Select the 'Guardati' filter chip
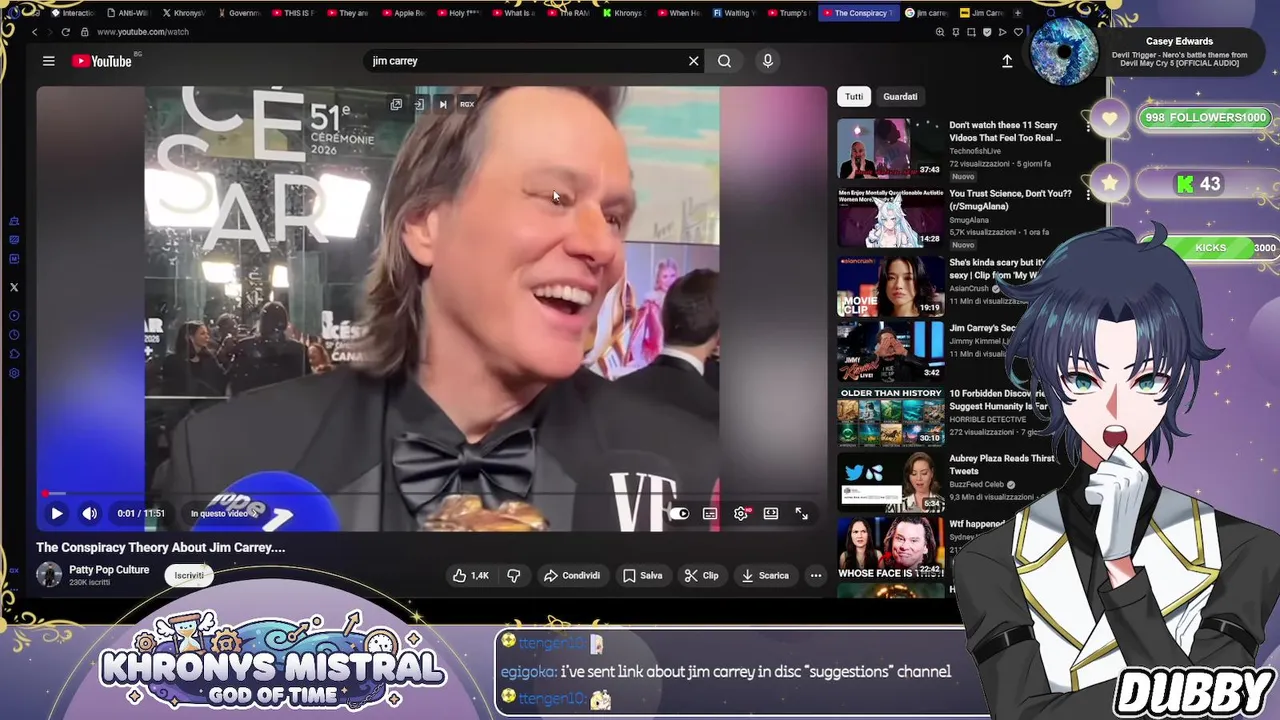 point(900,97)
